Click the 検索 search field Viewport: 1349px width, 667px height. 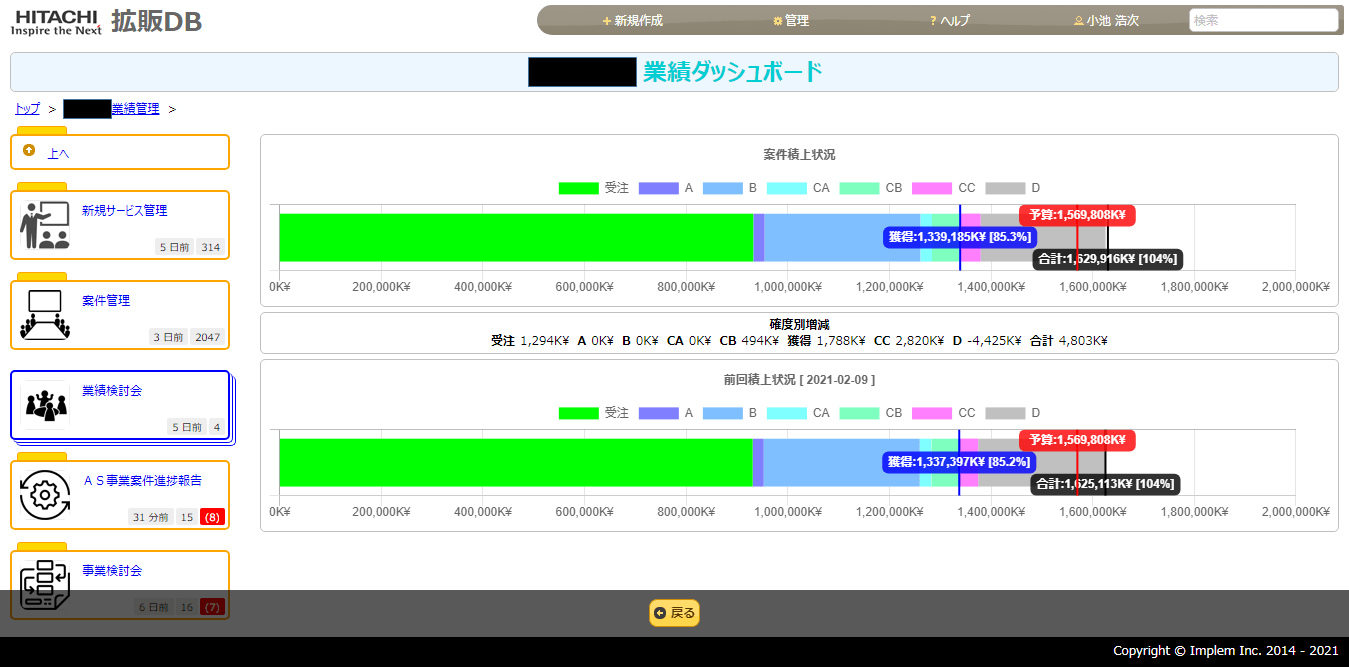pyautogui.click(x=1264, y=20)
